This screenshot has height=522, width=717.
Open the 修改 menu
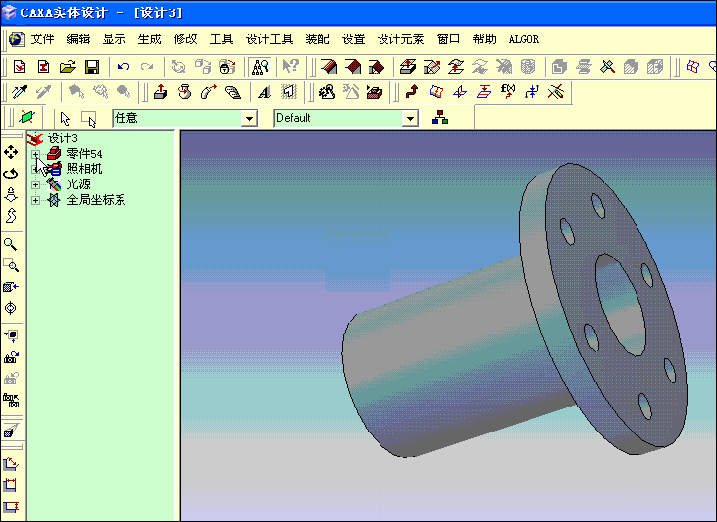coord(185,39)
